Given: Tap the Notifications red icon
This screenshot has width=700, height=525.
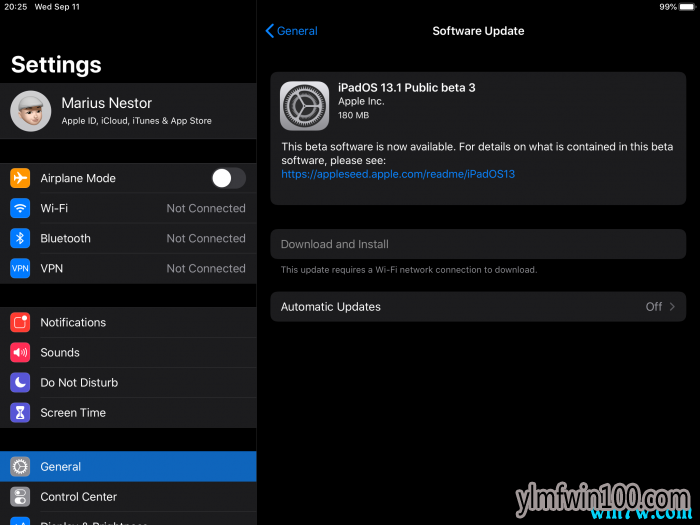Looking at the screenshot, I should click(20, 322).
